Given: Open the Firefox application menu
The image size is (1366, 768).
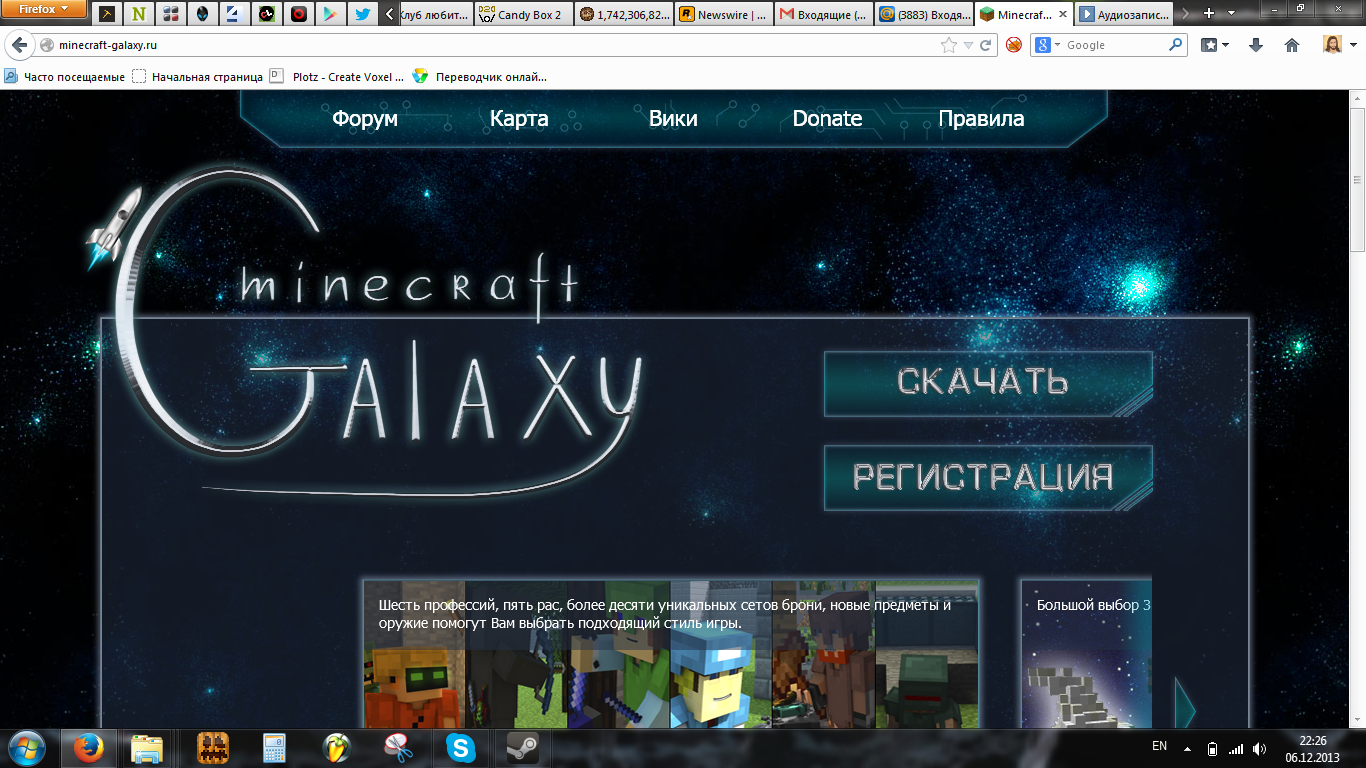Looking at the screenshot, I should [x=44, y=9].
